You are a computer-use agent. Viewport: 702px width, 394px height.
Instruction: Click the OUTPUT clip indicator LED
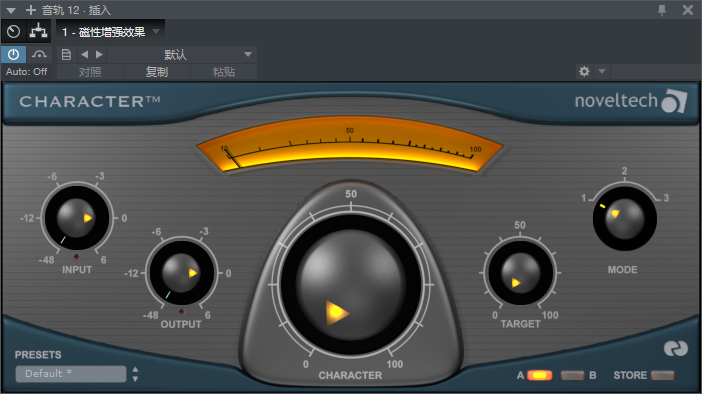(181, 312)
